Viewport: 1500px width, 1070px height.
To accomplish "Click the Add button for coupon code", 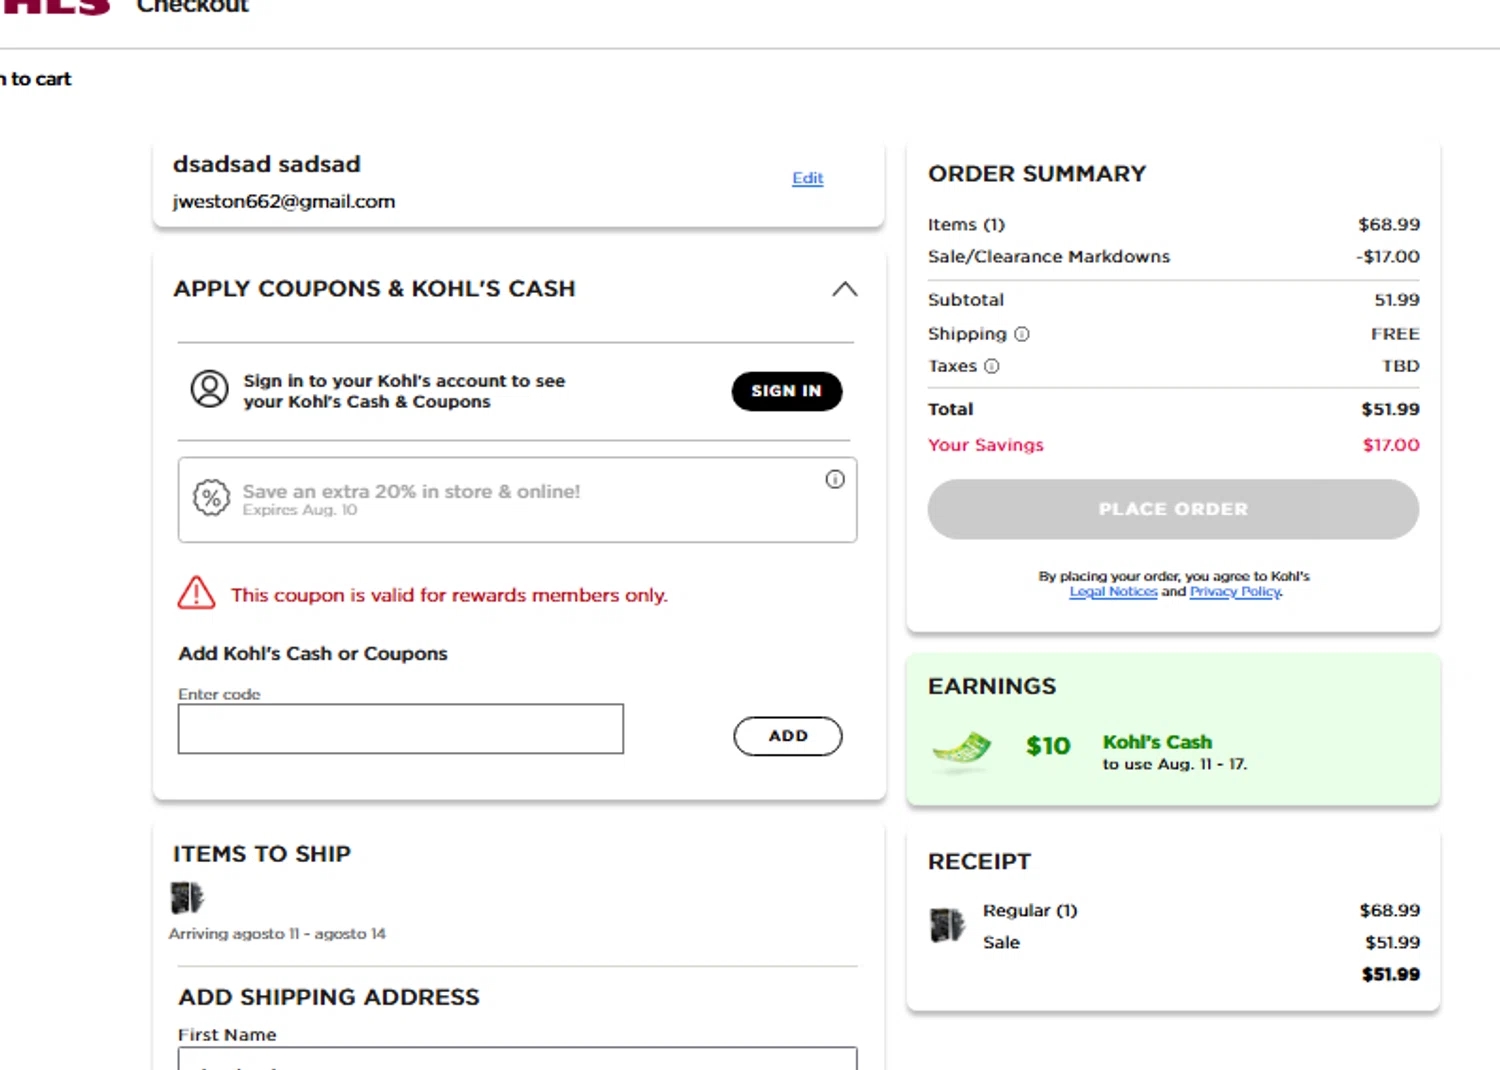I will [787, 736].
